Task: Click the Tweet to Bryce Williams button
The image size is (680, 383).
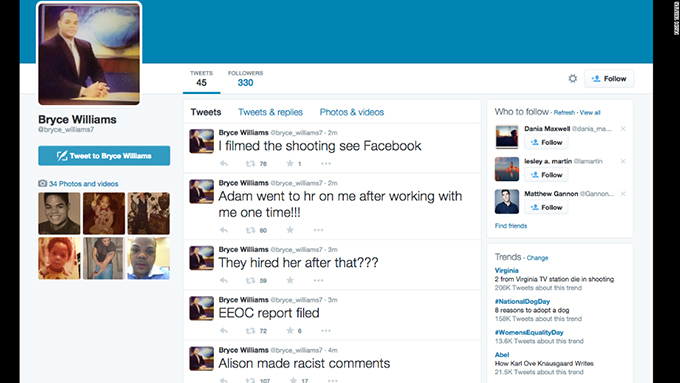Action: click(104, 156)
